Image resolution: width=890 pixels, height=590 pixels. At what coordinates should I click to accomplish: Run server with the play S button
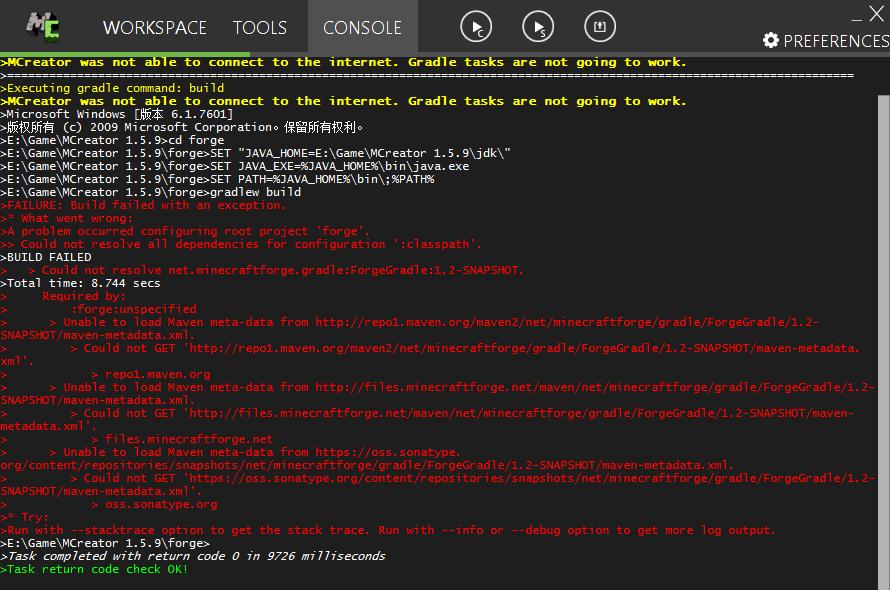(538, 27)
